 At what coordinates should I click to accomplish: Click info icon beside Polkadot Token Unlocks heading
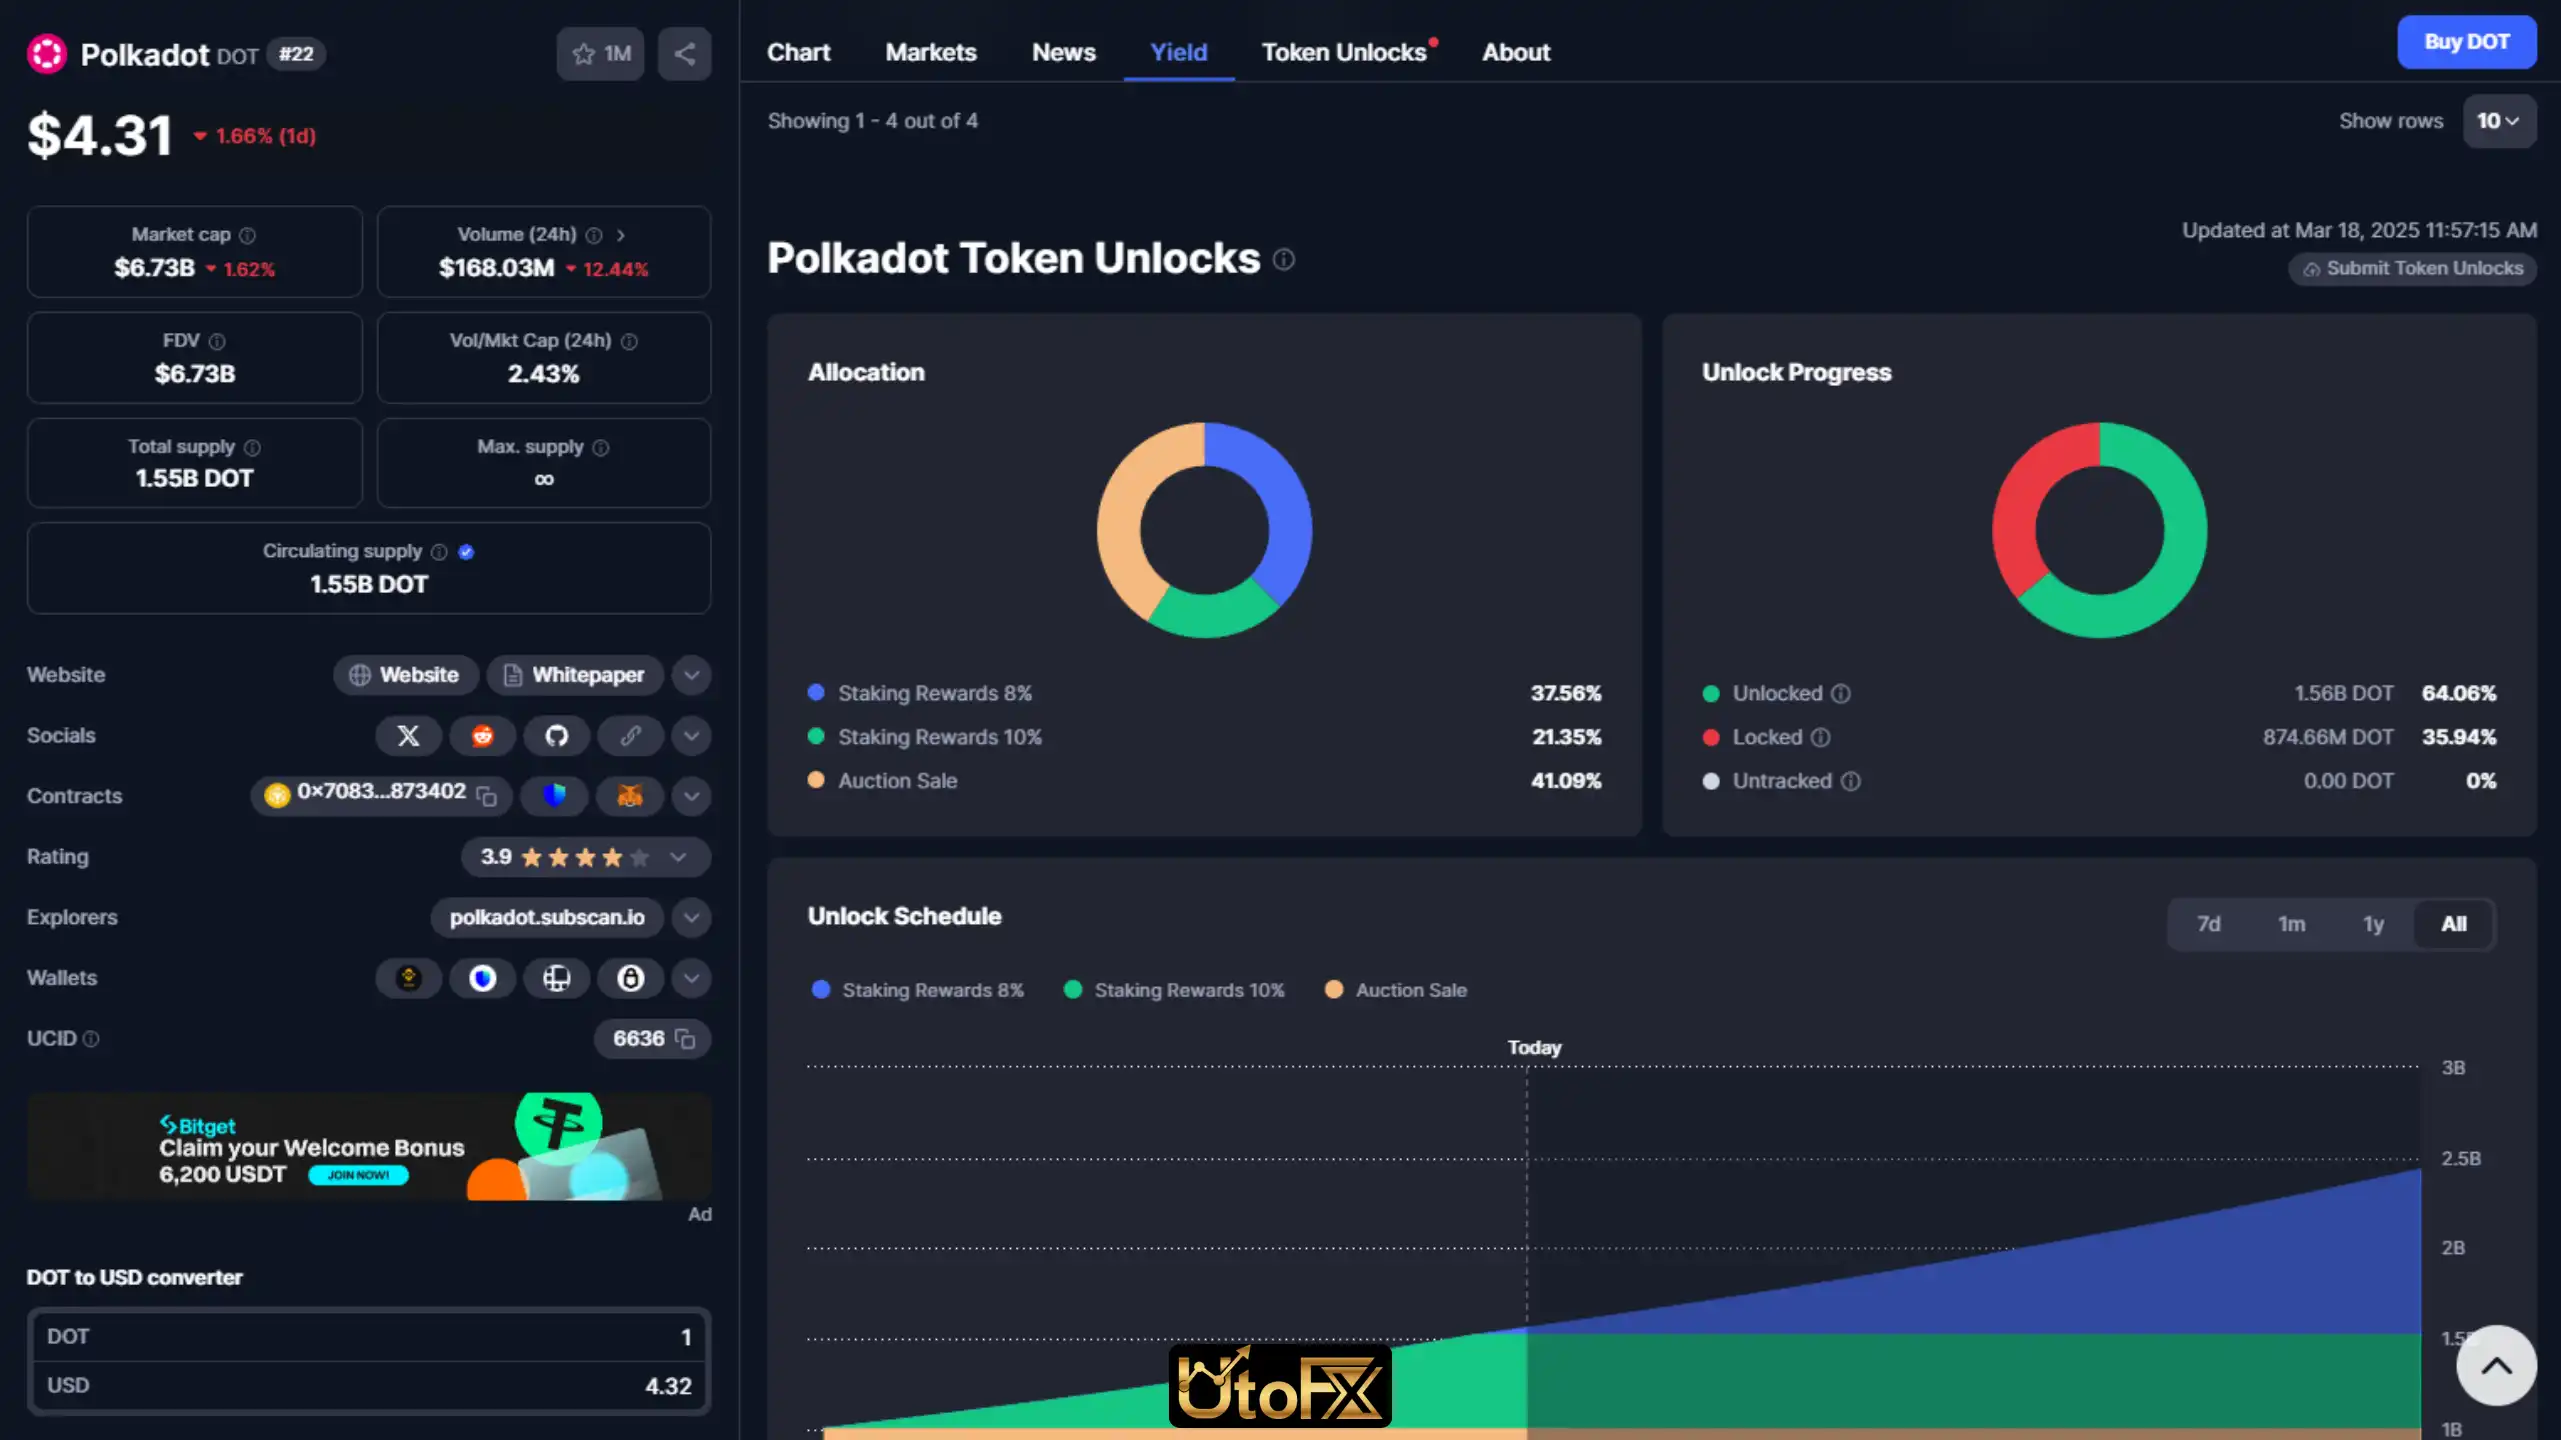coord(1284,260)
